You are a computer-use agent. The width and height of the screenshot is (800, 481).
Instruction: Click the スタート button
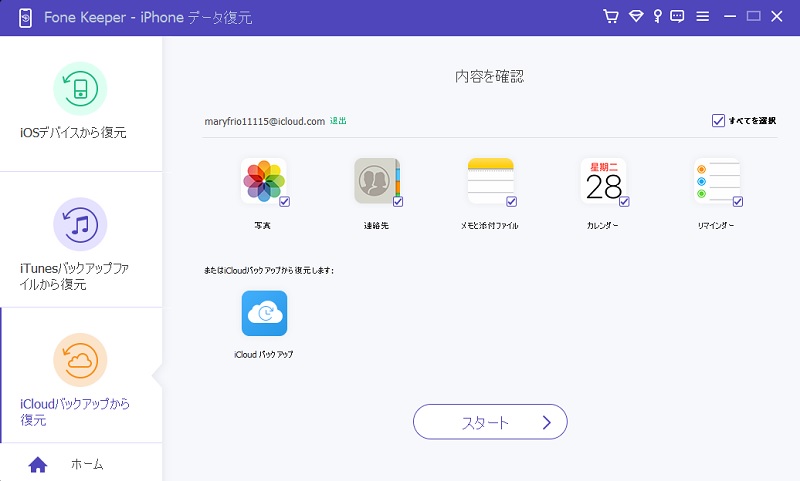(490, 422)
